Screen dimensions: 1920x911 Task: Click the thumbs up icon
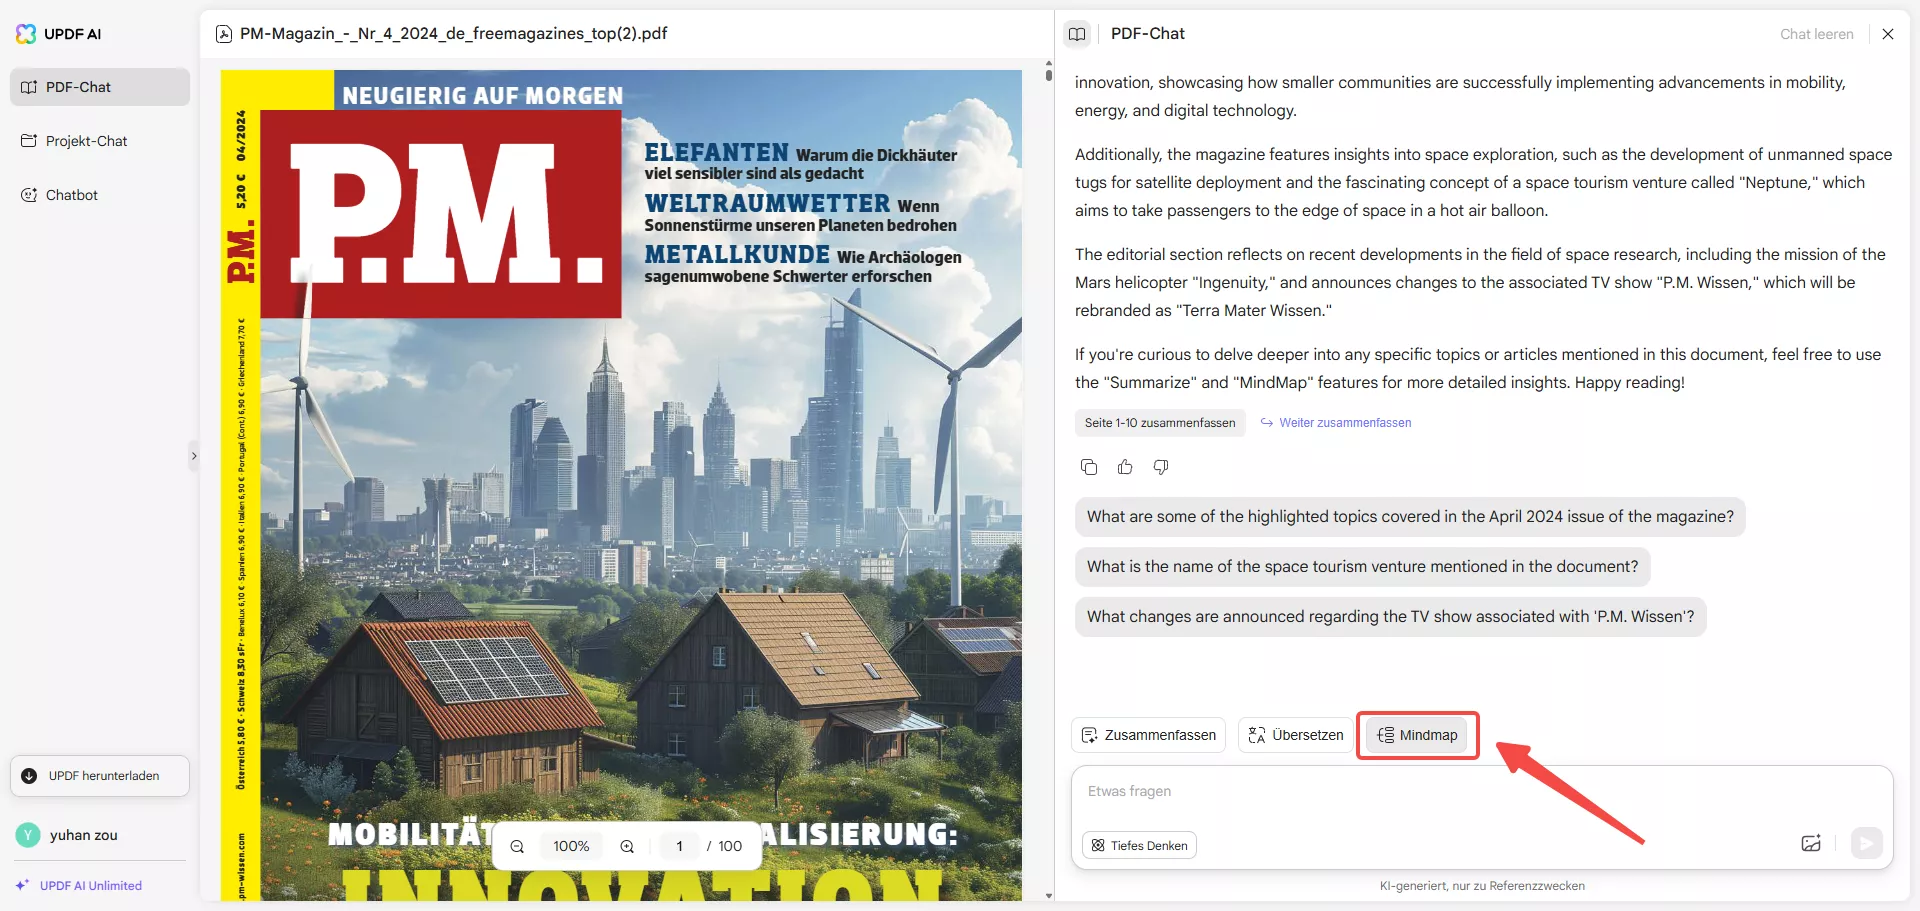[1125, 467]
